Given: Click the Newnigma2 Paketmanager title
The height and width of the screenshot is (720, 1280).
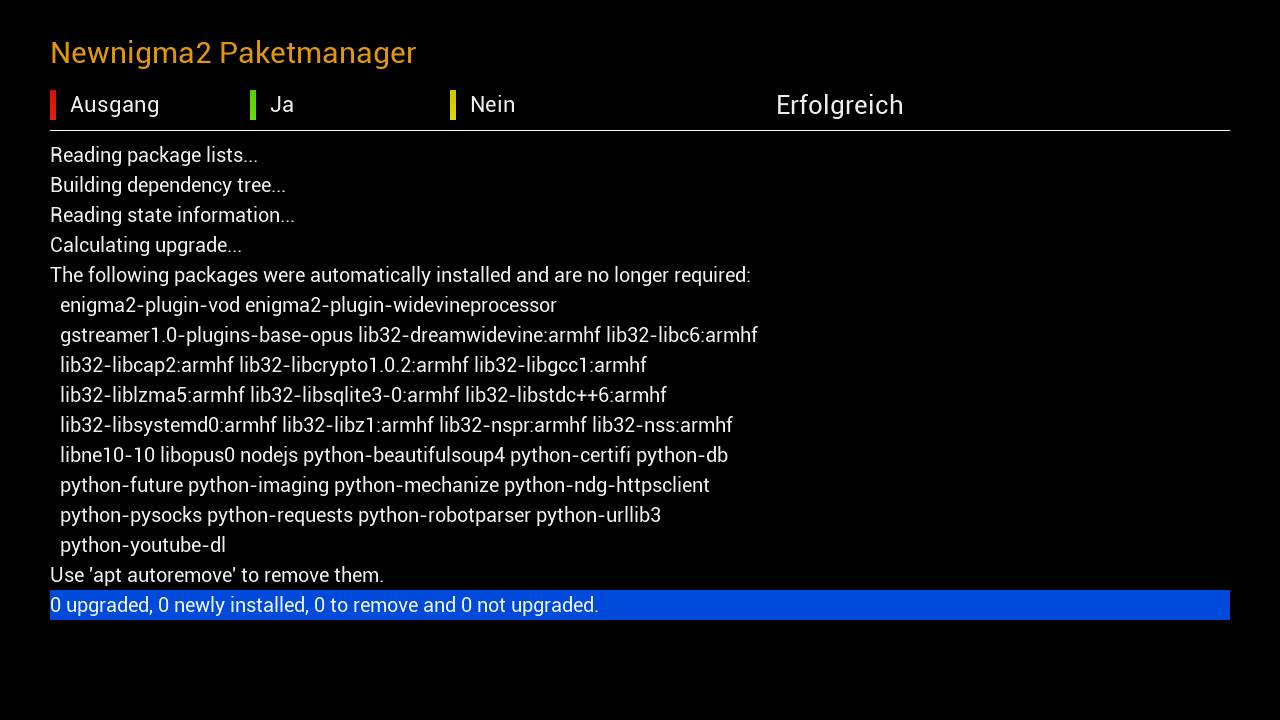Looking at the screenshot, I should (x=233, y=53).
